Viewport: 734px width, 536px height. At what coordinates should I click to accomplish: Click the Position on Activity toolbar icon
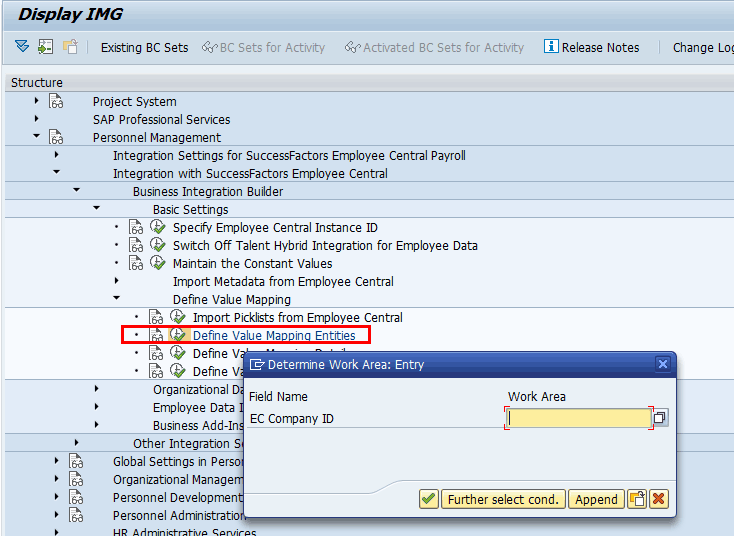coord(46,47)
